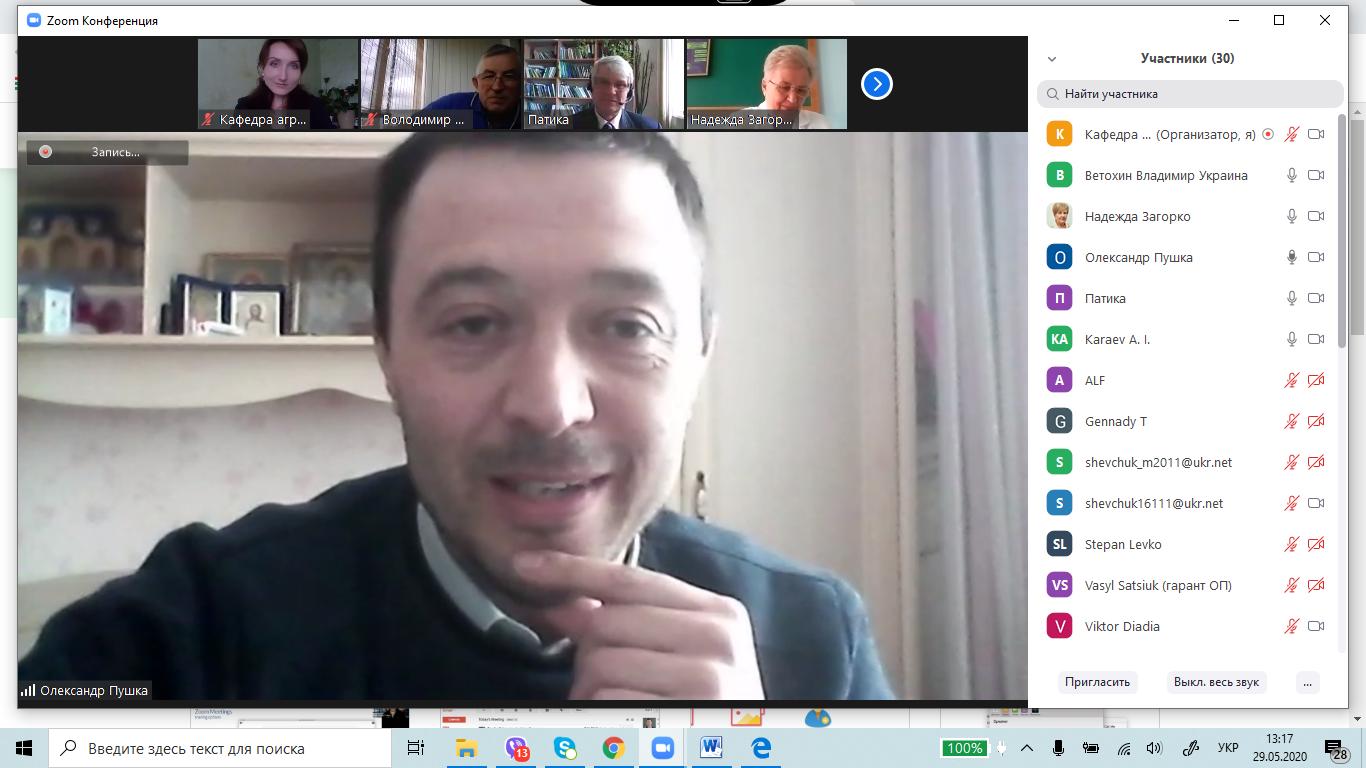Open Windows Start menu
Screen dimensions: 1366x768
[x=24, y=748]
